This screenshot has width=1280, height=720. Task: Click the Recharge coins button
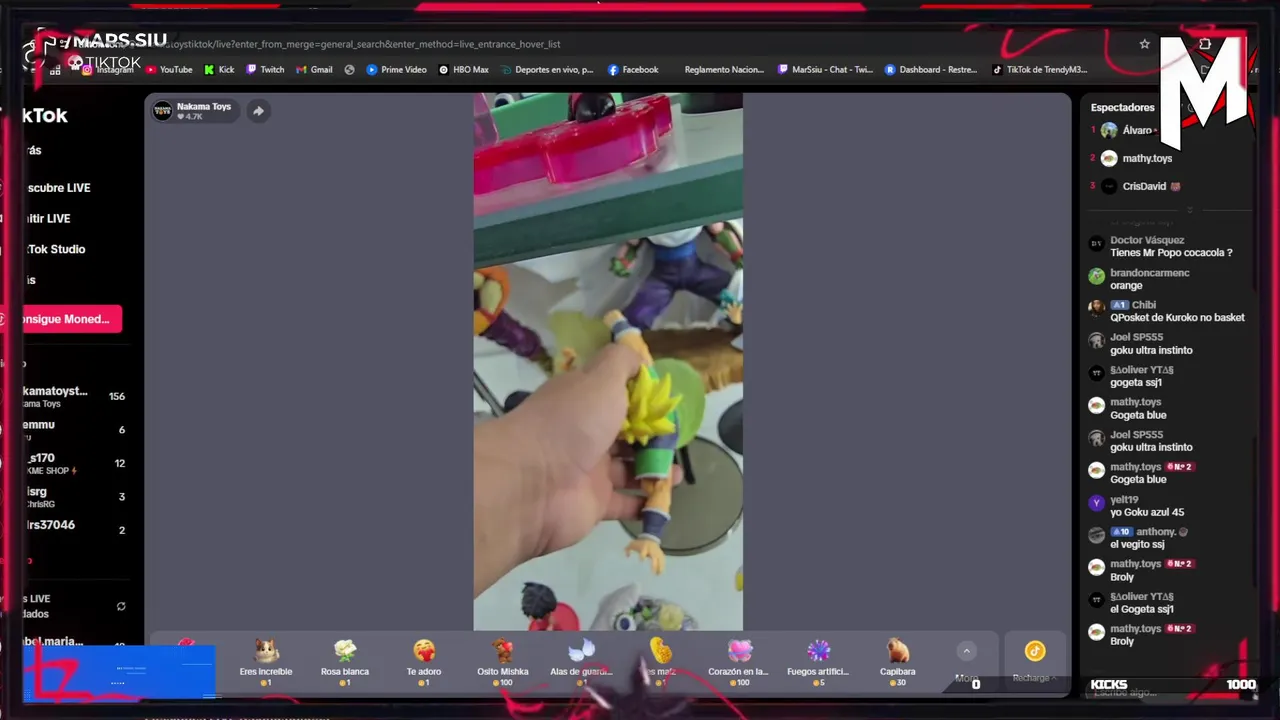pyautogui.click(x=1034, y=660)
